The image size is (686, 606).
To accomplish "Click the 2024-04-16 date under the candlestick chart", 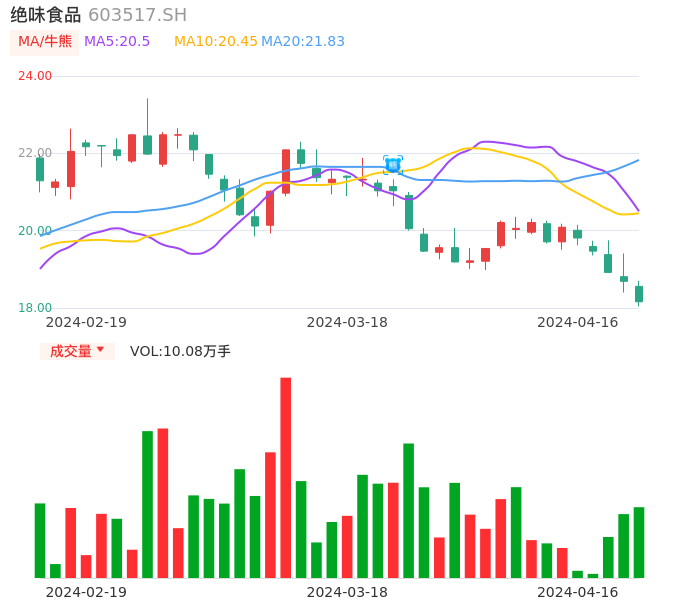I will 577,322.
